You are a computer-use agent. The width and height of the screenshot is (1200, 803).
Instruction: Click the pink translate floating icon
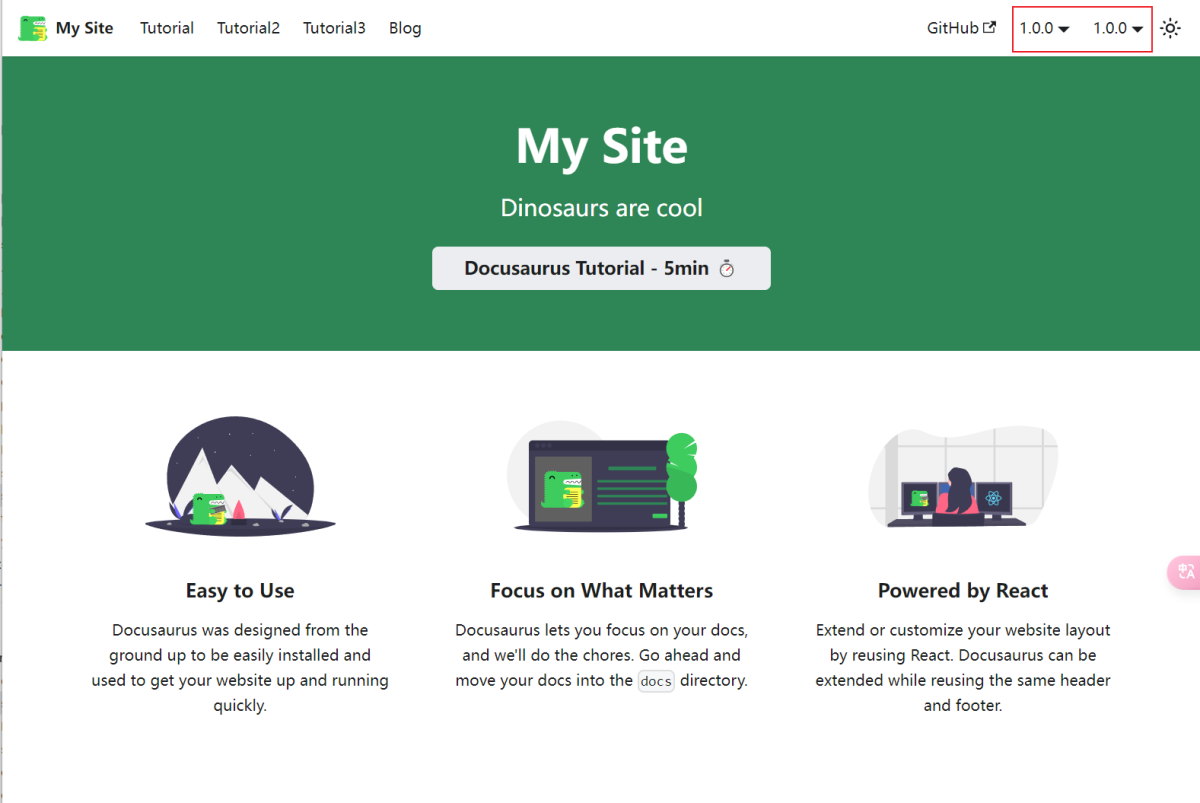click(x=1185, y=571)
